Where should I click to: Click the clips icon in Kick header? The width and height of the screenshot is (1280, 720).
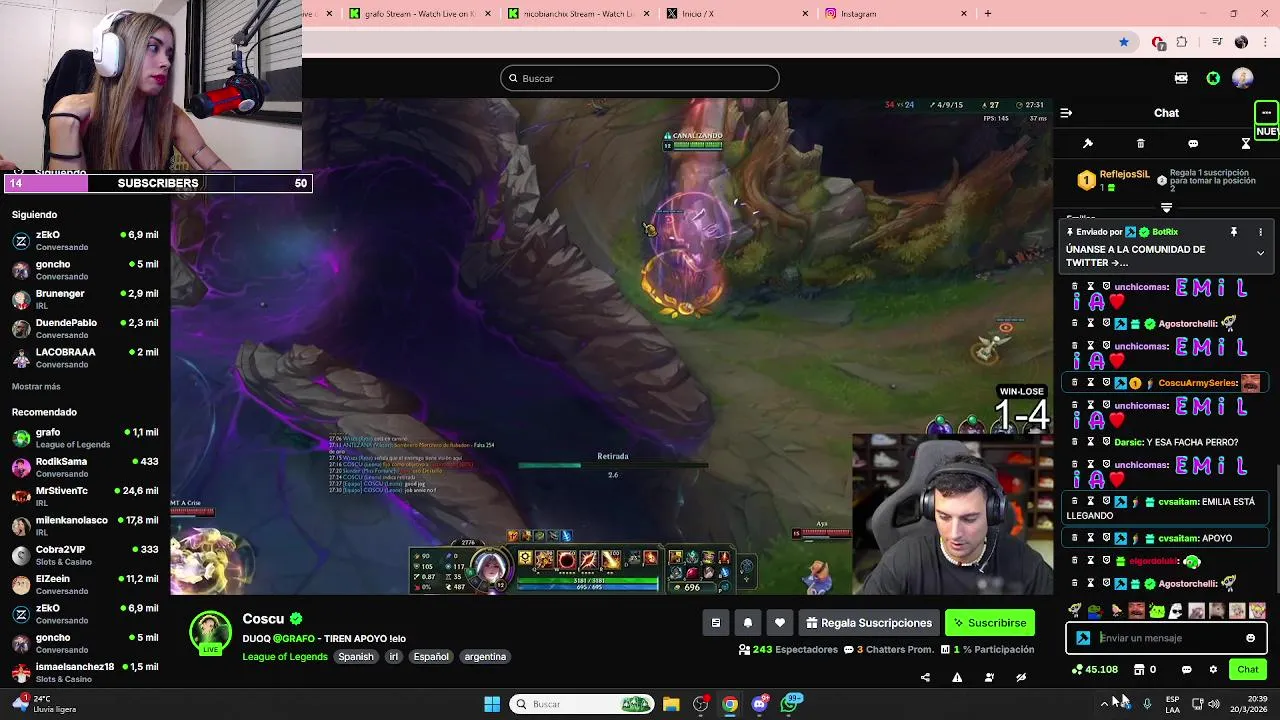pyautogui.click(x=1181, y=78)
